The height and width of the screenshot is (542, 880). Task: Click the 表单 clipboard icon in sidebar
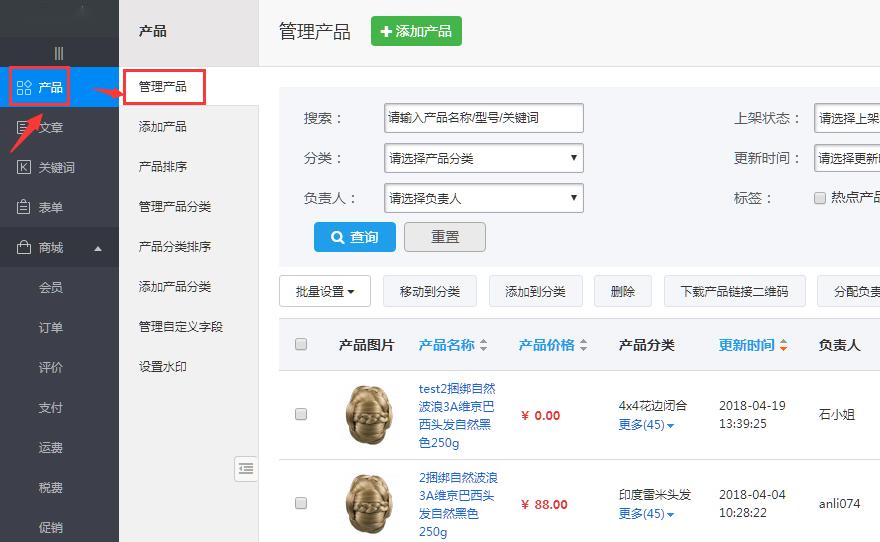tap(24, 208)
